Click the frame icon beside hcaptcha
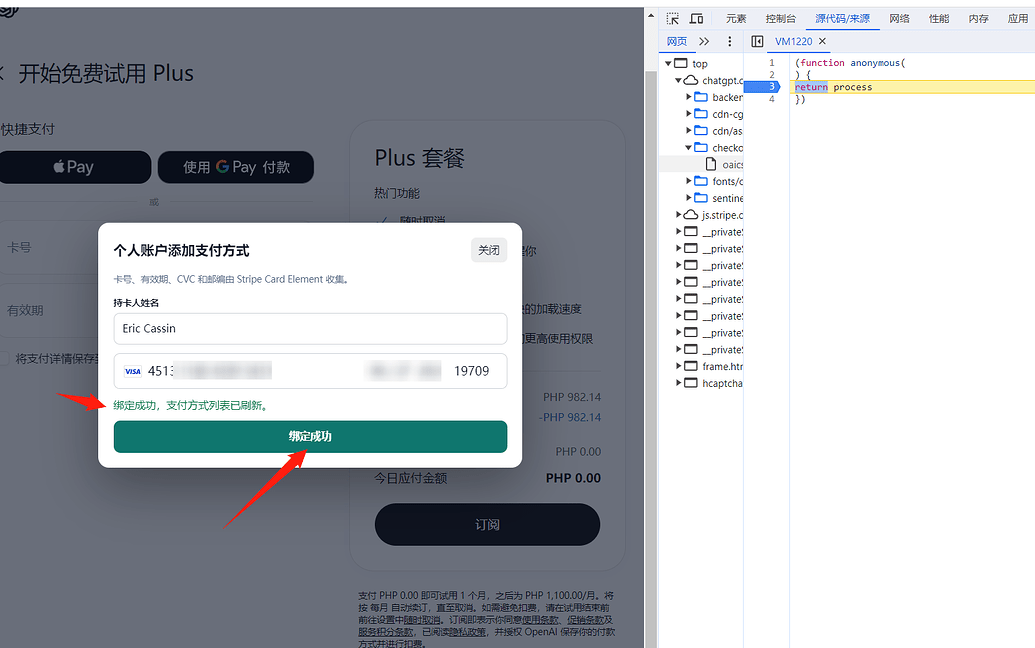The width and height of the screenshot is (1035, 648). point(690,383)
